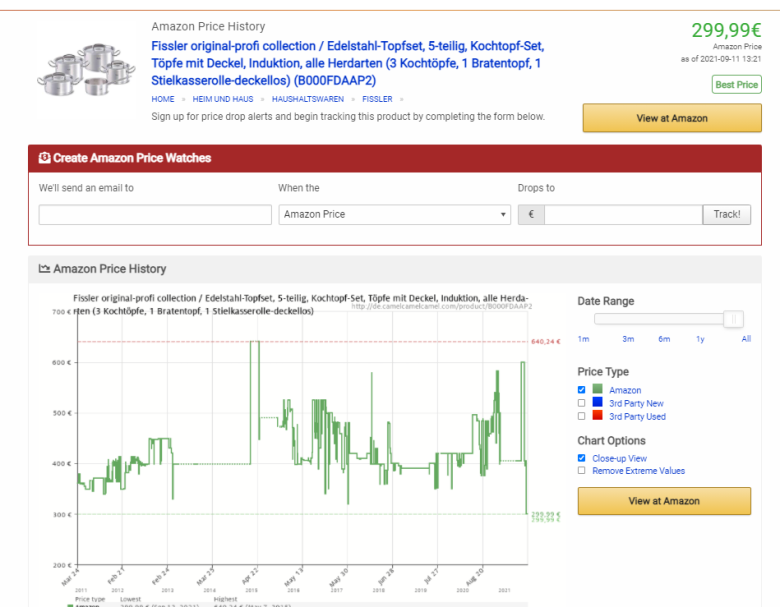Click the euro currency symbol box
This screenshot has width=780, height=607.
tap(531, 214)
